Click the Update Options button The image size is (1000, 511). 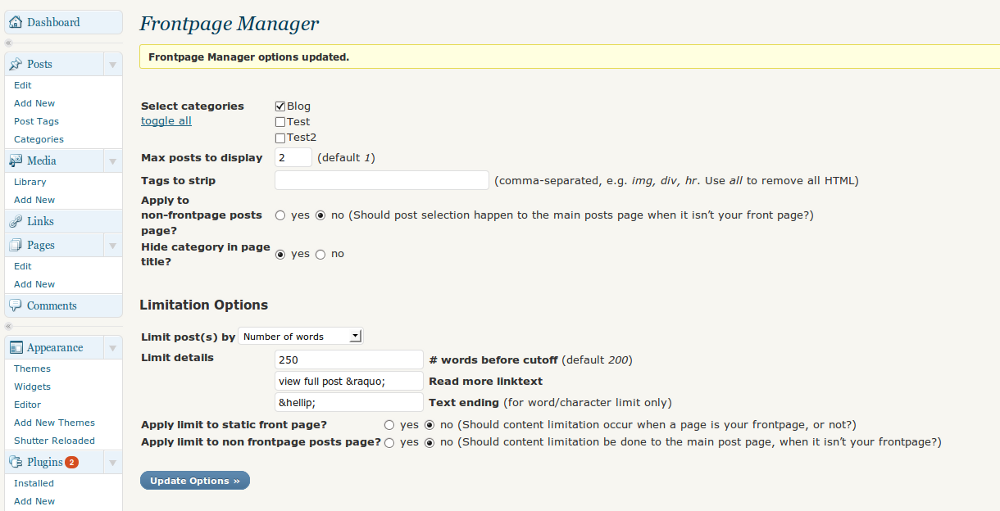pos(195,481)
